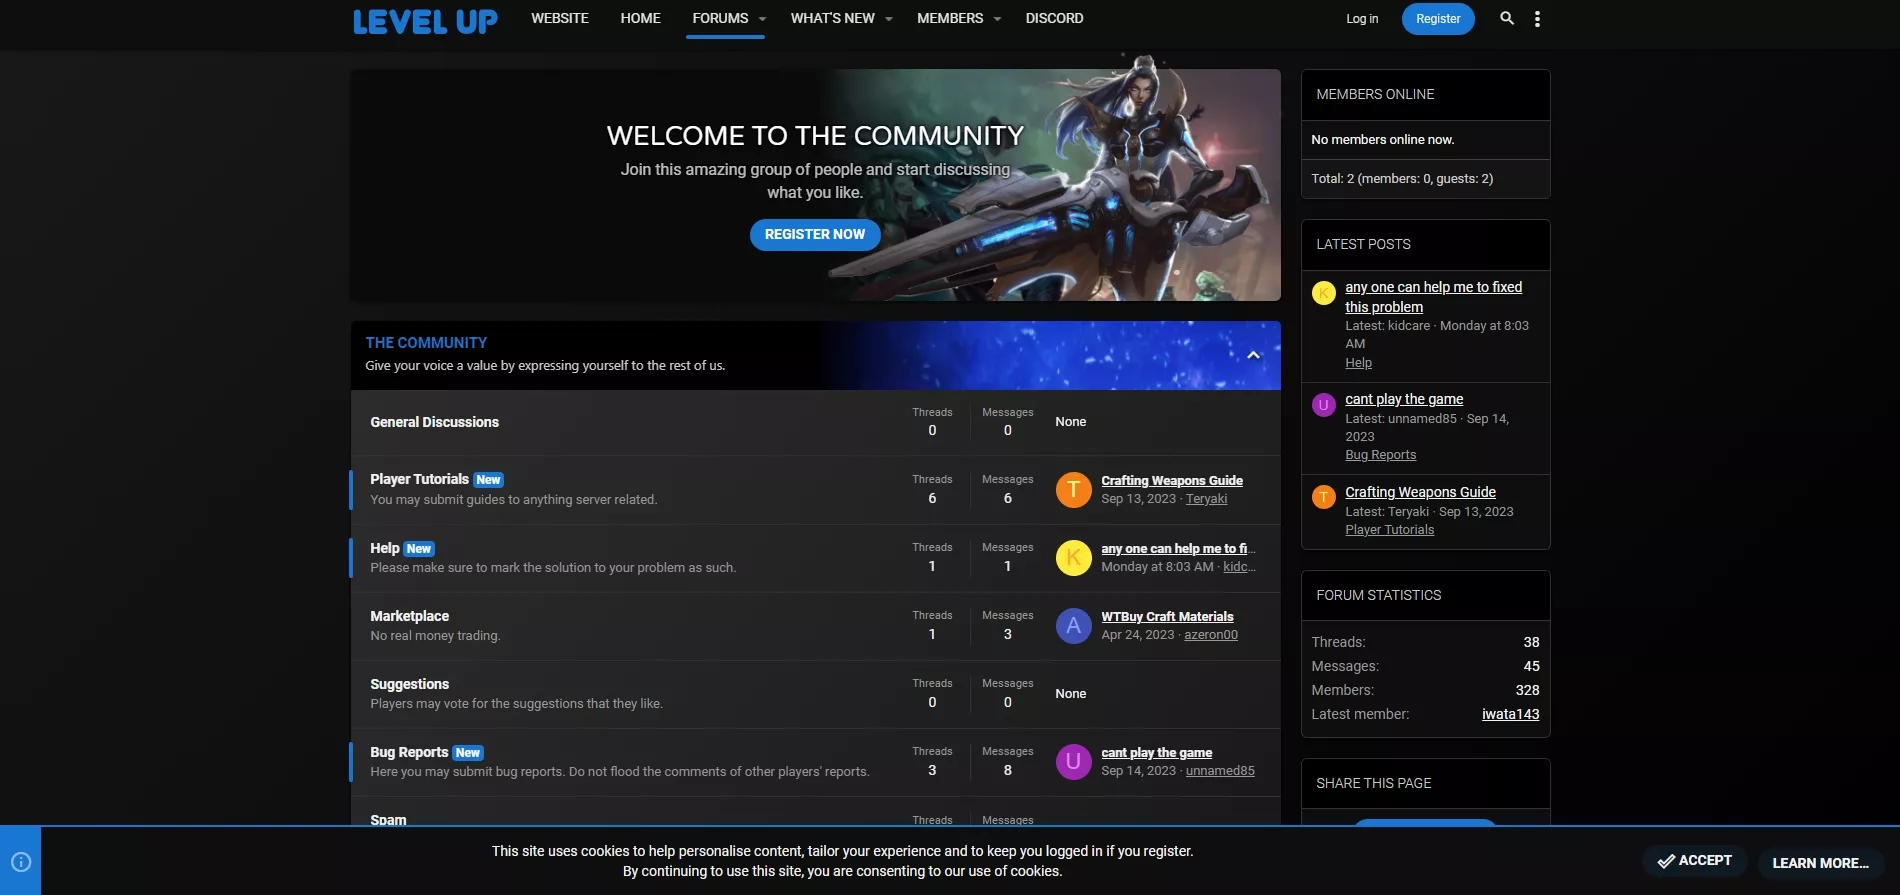Screen dimensions: 1900x895
Task: Click the Level Up logo
Action: (x=425, y=21)
